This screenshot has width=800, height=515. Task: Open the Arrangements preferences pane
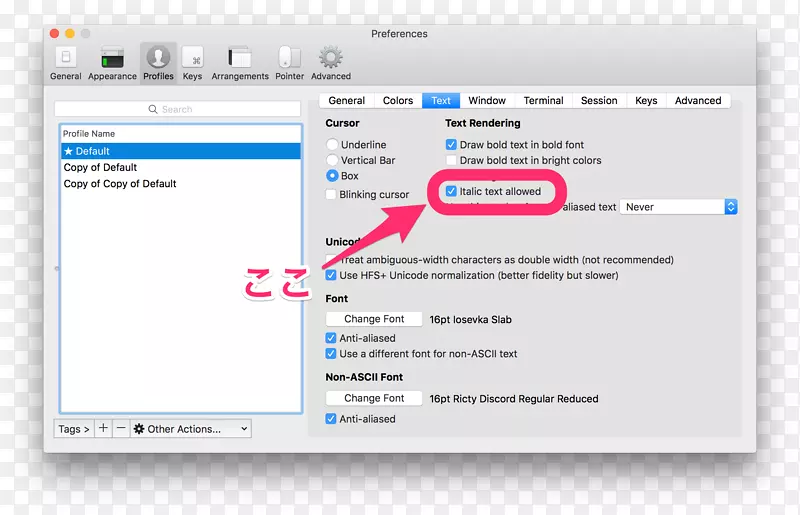click(x=240, y=62)
